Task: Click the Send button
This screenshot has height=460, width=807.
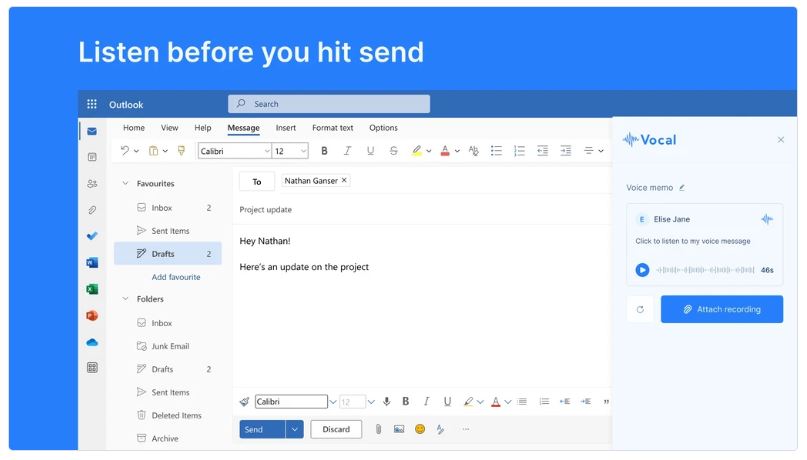Action: point(262,429)
